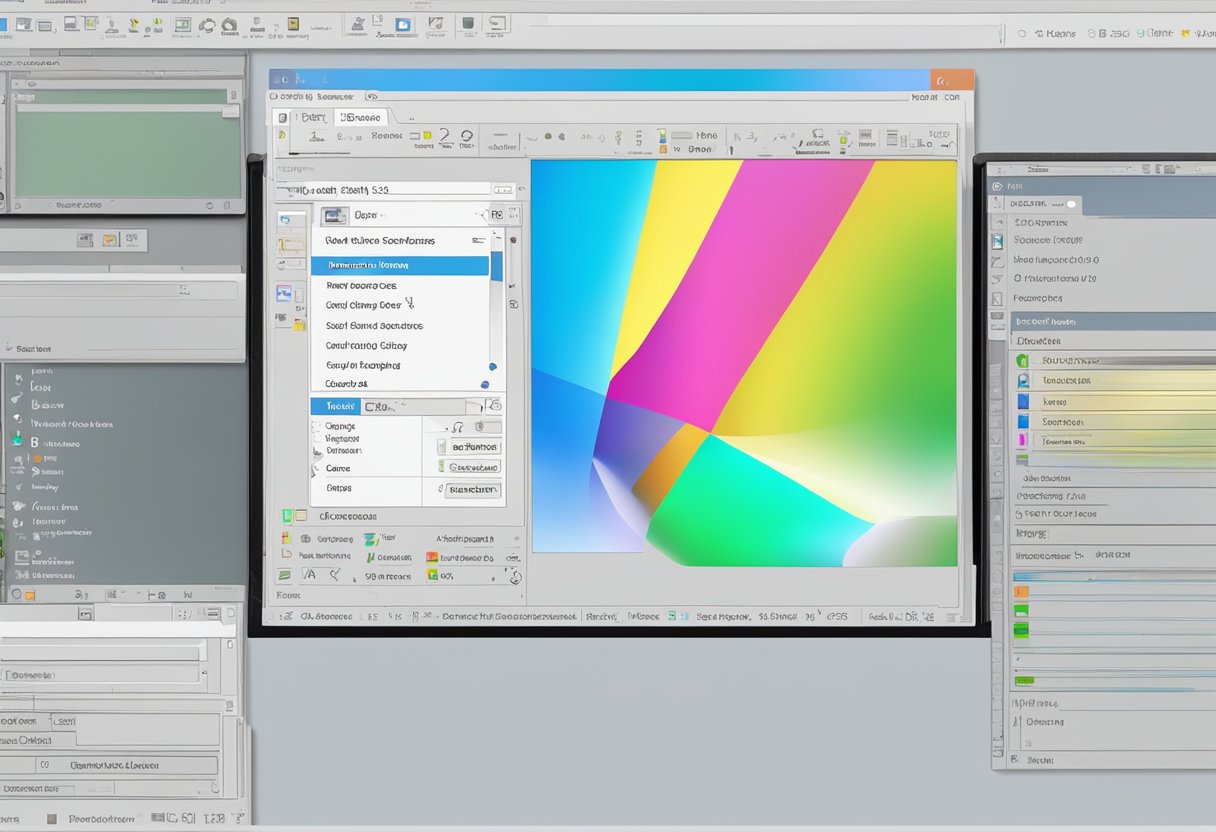Click the monitor thumbnail icon above the list

tap(335, 215)
